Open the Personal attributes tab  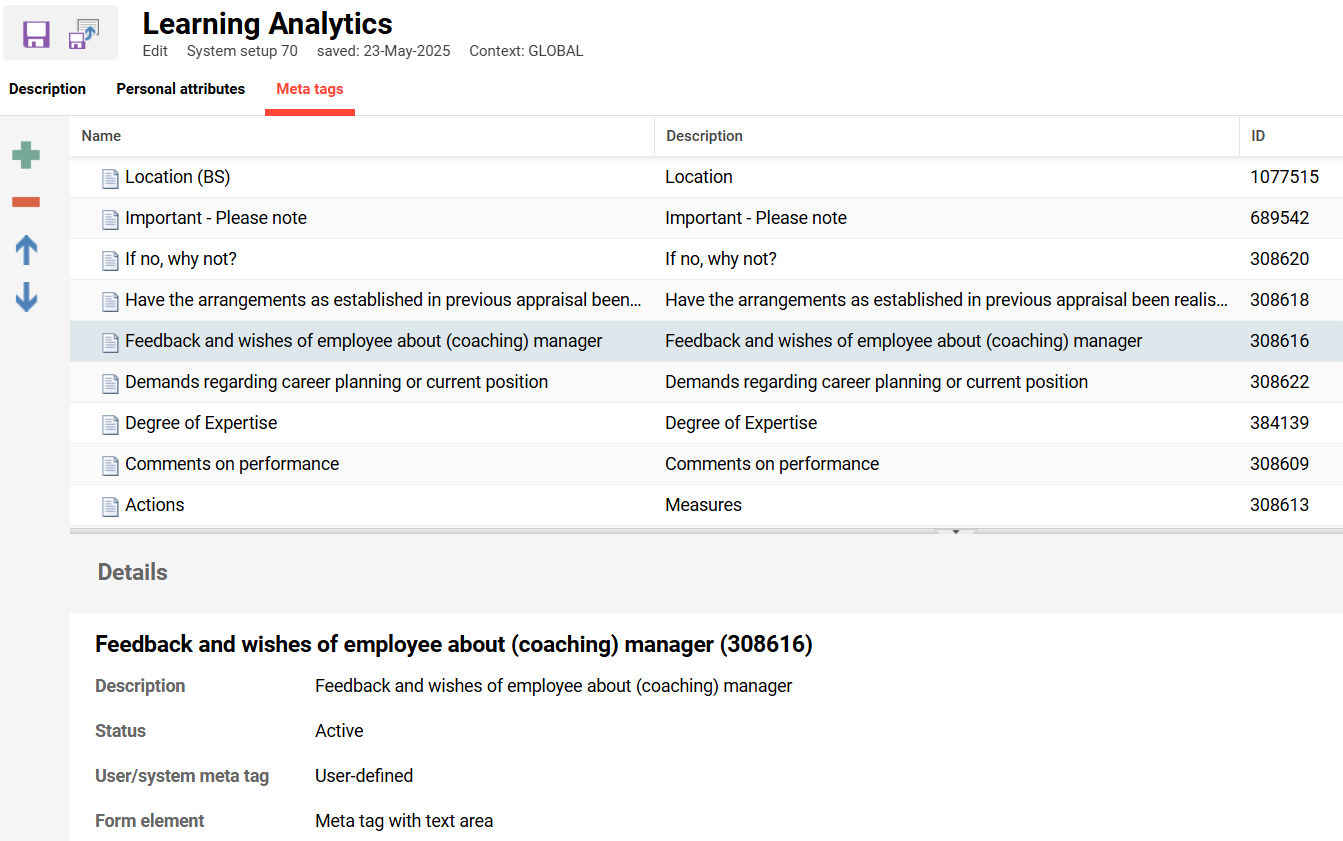pos(180,89)
